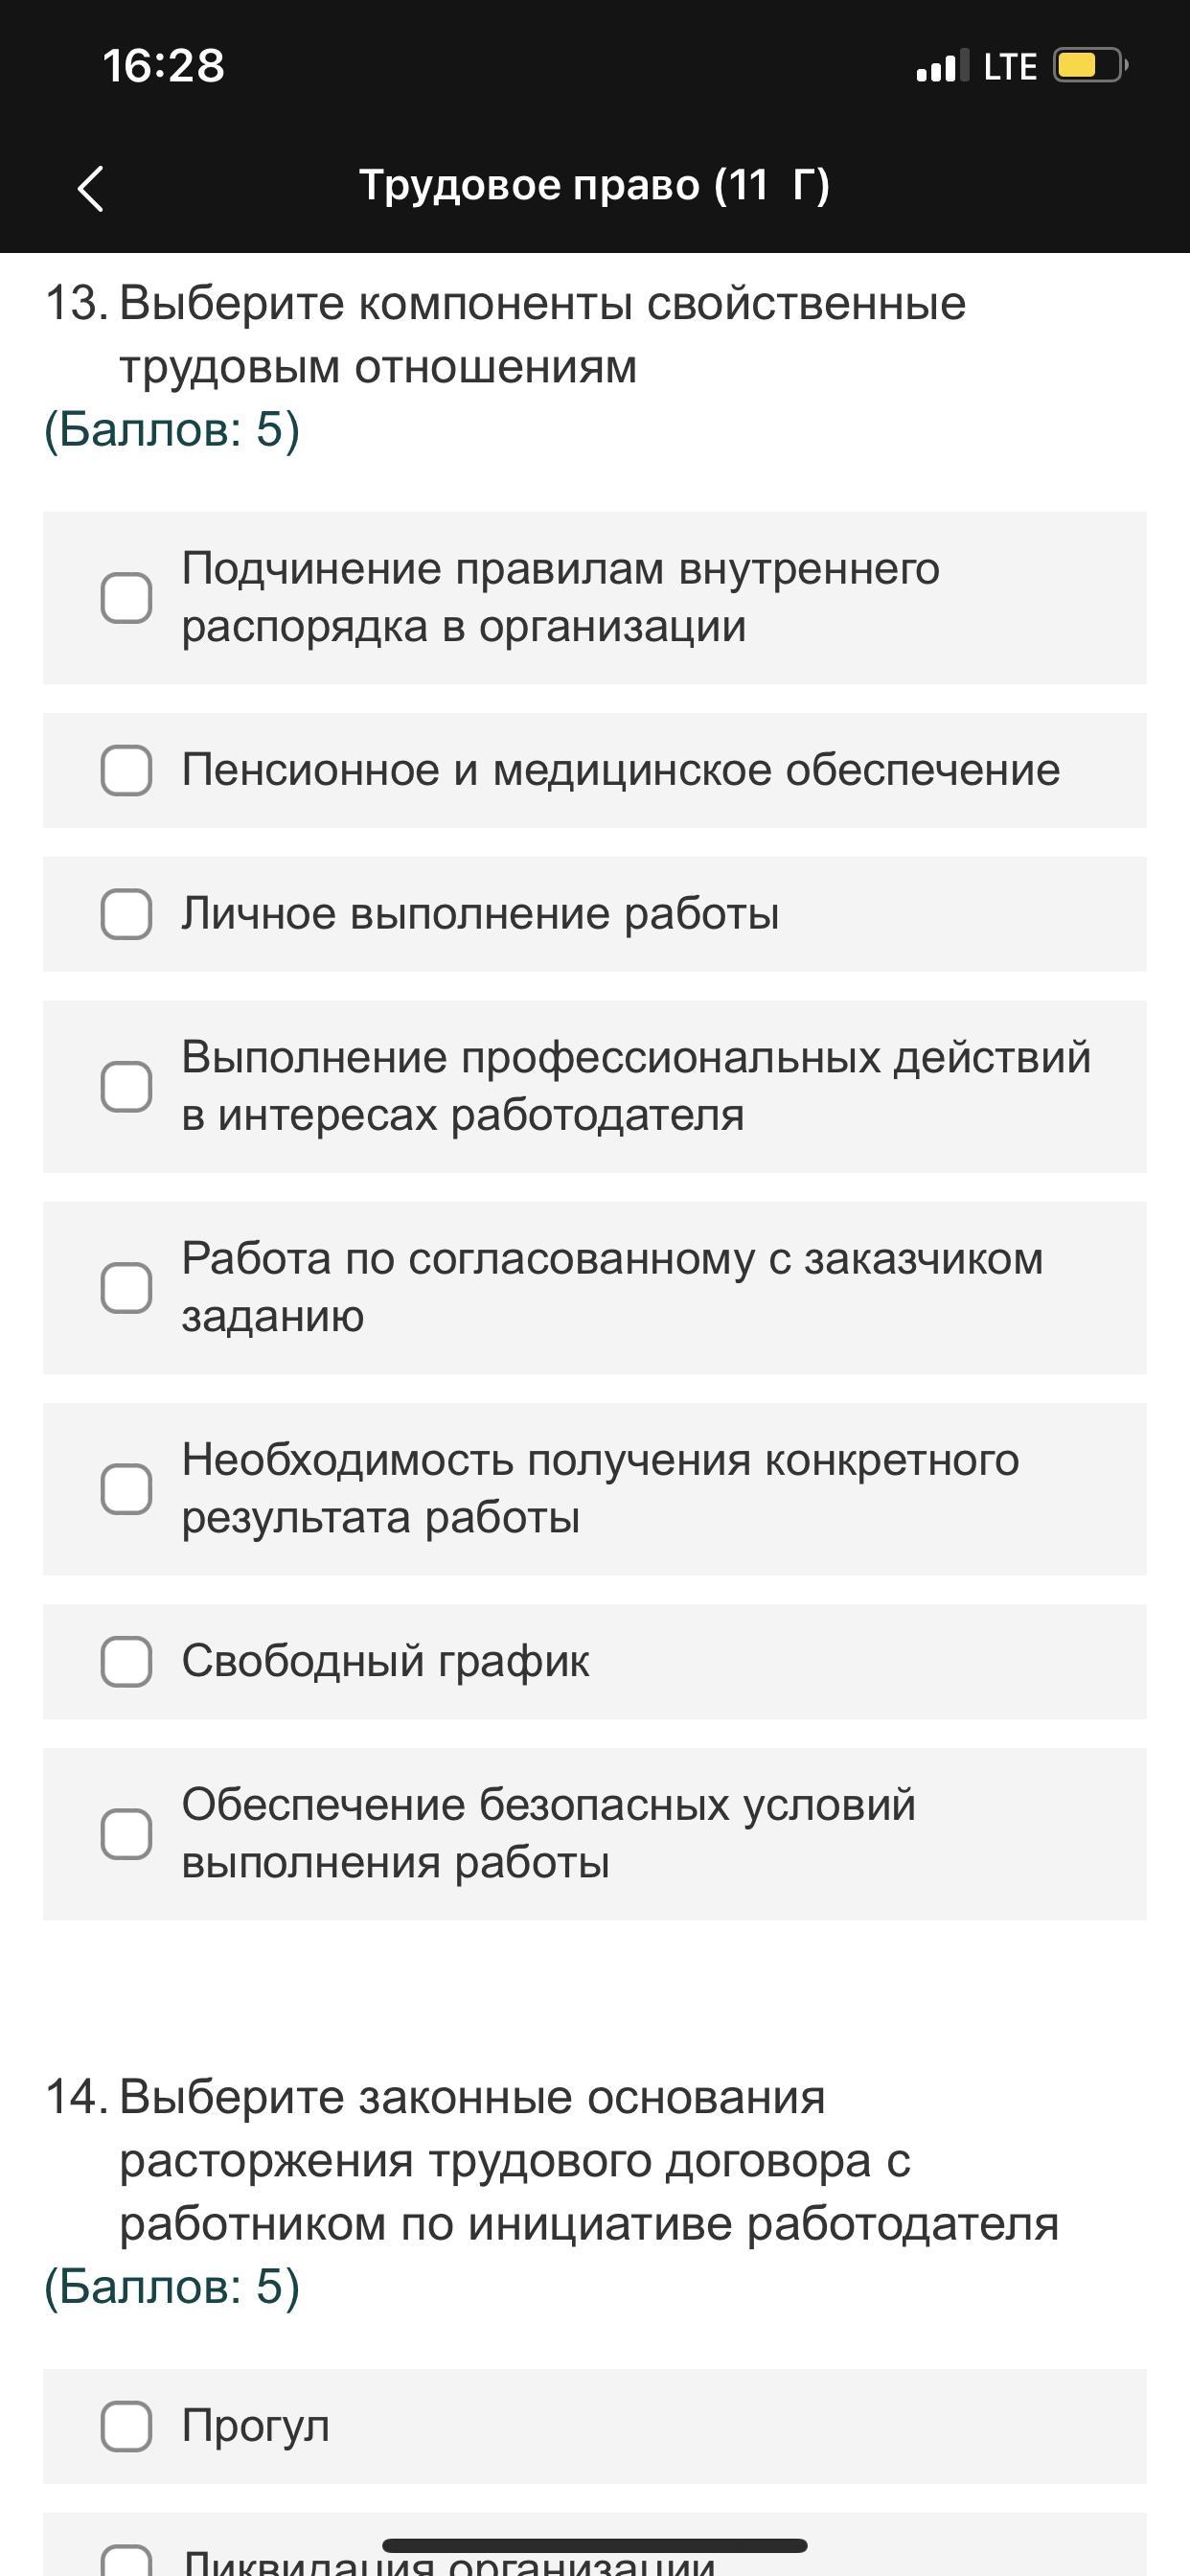
Task: Check 'Необходимость получения конкретного результата' box
Action: (127, 1489)
